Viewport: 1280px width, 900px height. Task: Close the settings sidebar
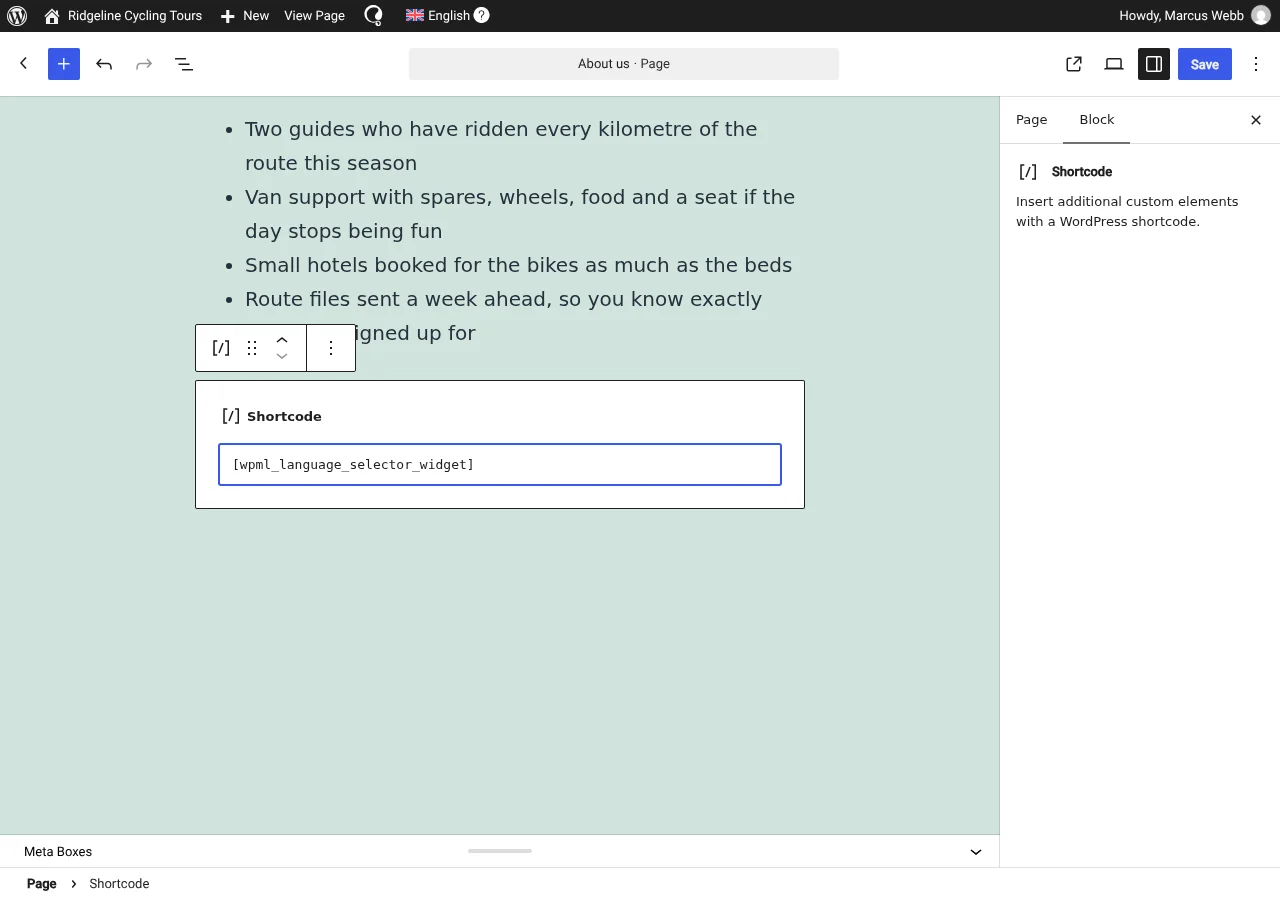coord(1256,120)
